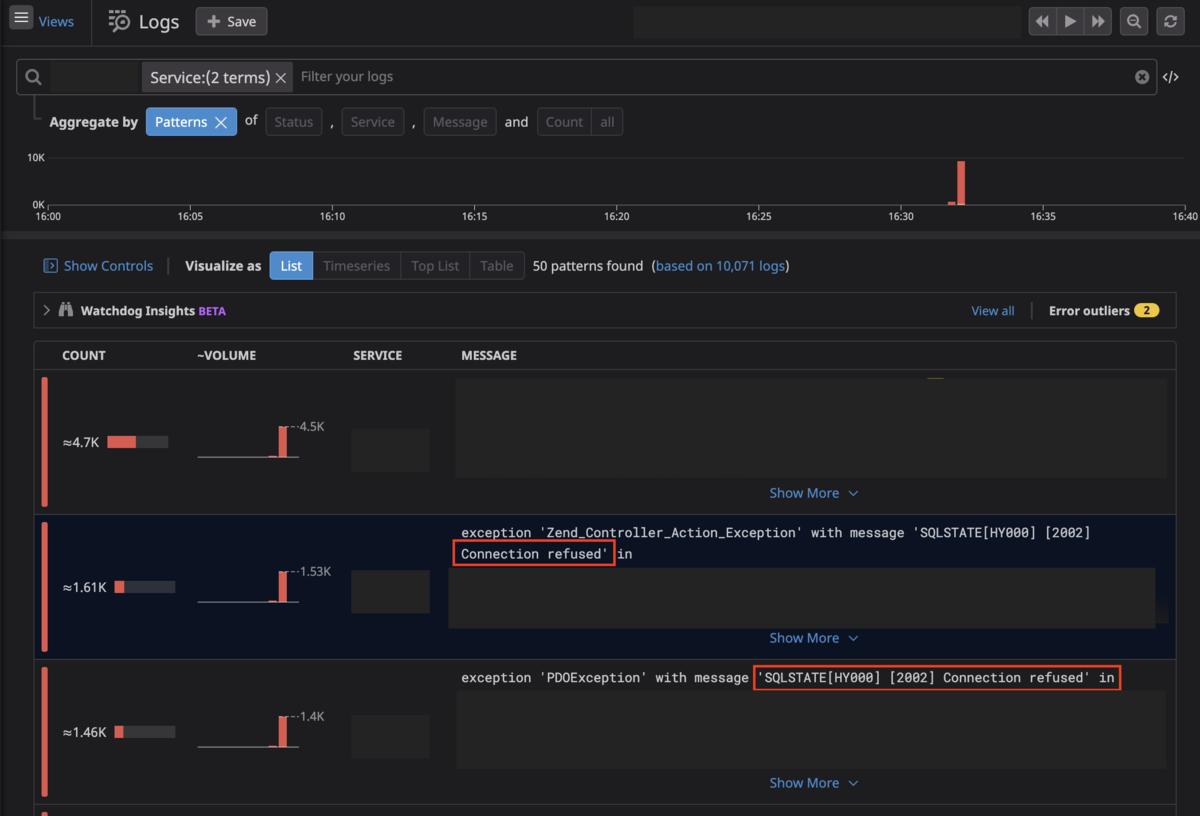Open the Count measure selector
This screenshot has width=1200, height=816.
(564, 122)
